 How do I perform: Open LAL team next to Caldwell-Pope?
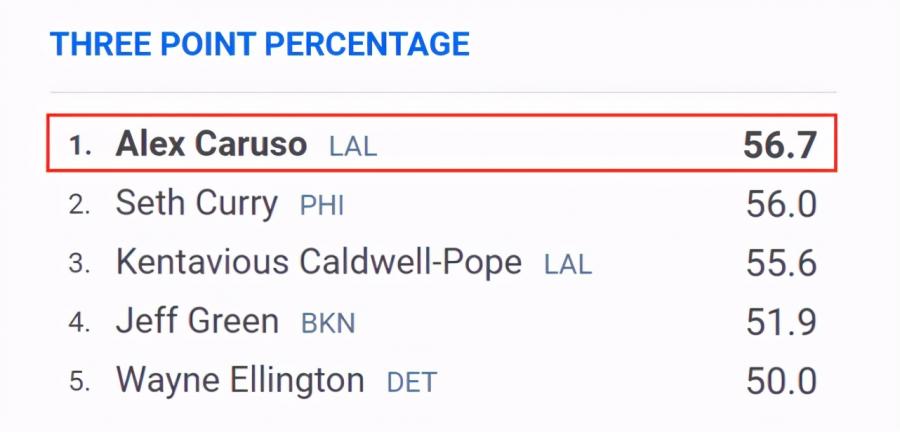568,264
